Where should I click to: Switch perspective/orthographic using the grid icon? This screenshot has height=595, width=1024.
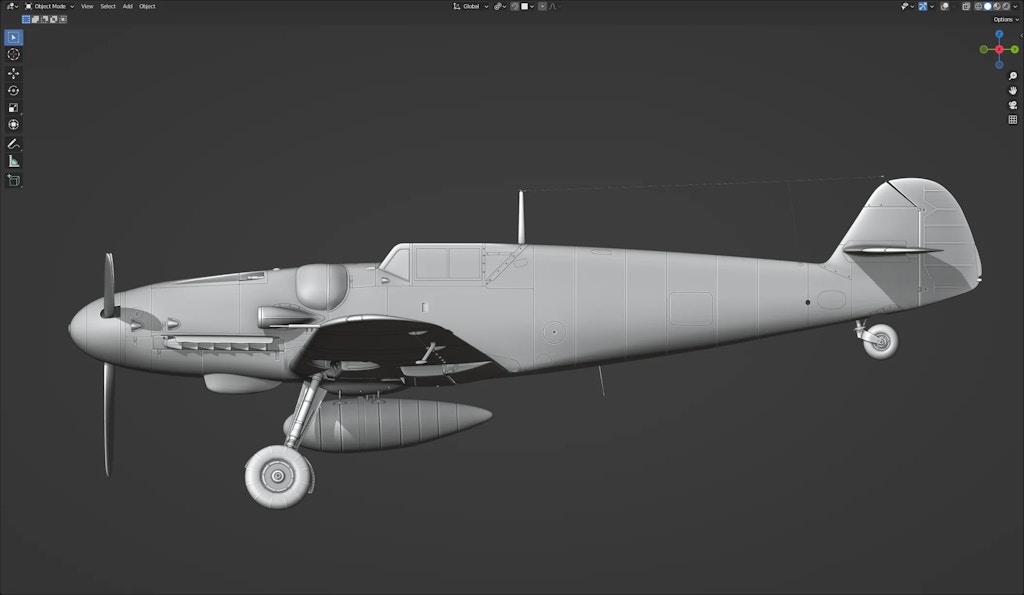point(1013,119)
